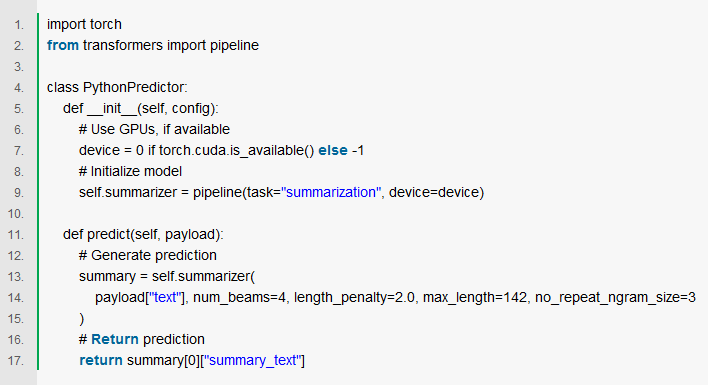Click the '# Use GPUs, if available' comment
708x385 pixels.
coord(154,130)
